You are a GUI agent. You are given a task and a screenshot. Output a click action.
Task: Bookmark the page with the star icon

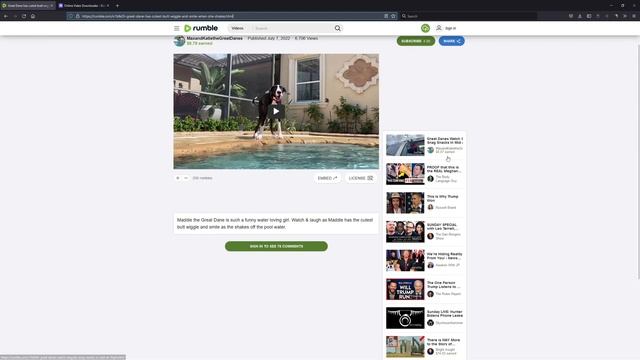pos(393,16)
